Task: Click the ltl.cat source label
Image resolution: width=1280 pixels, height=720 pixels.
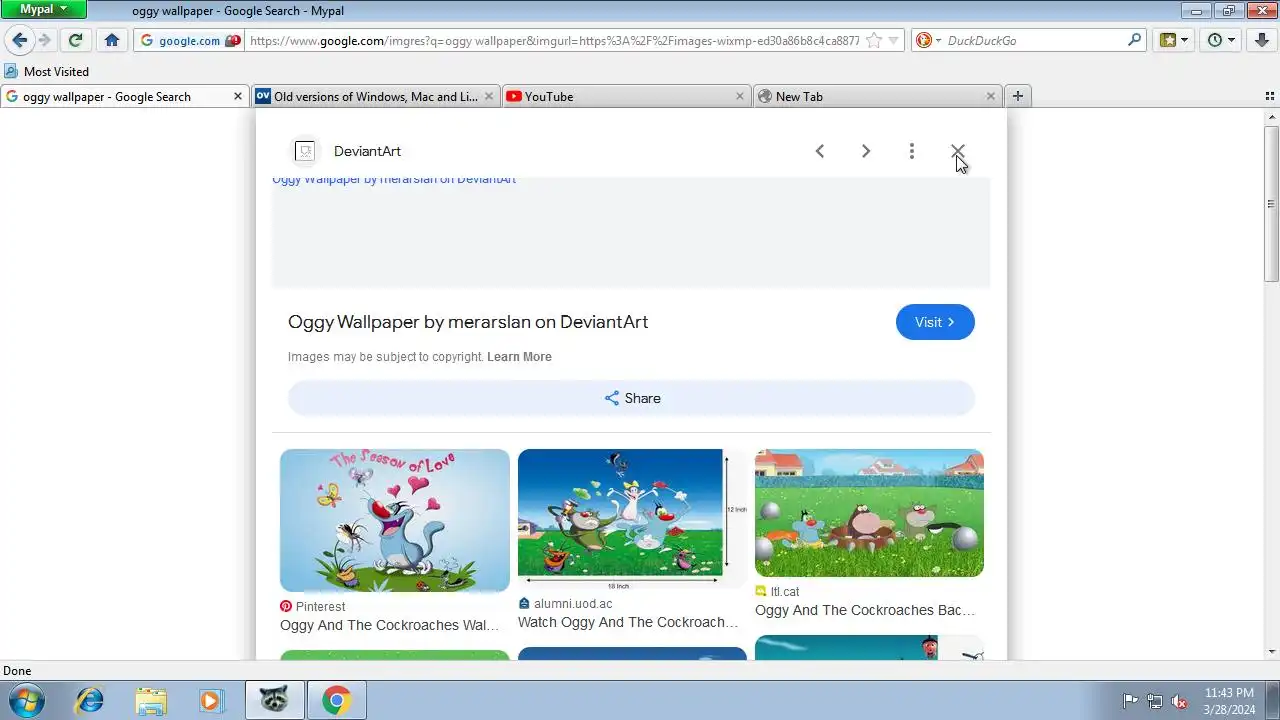Action: click(x=785, y=592)
